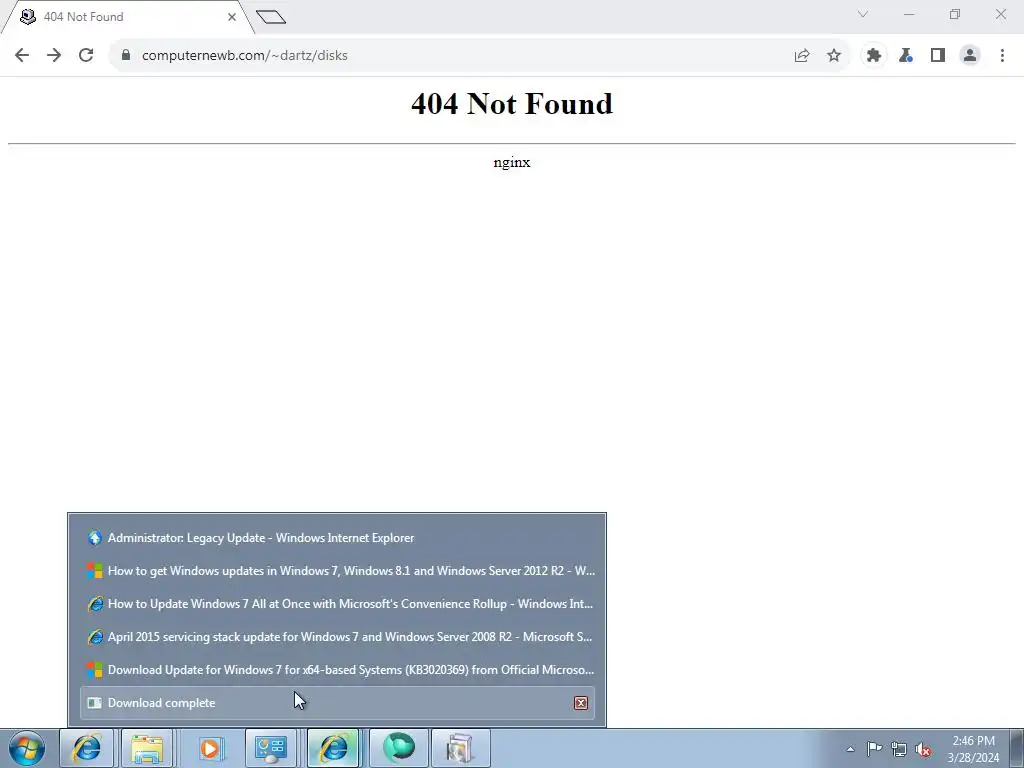
Task: Click the nginx text on page
Action: (512, 163)
